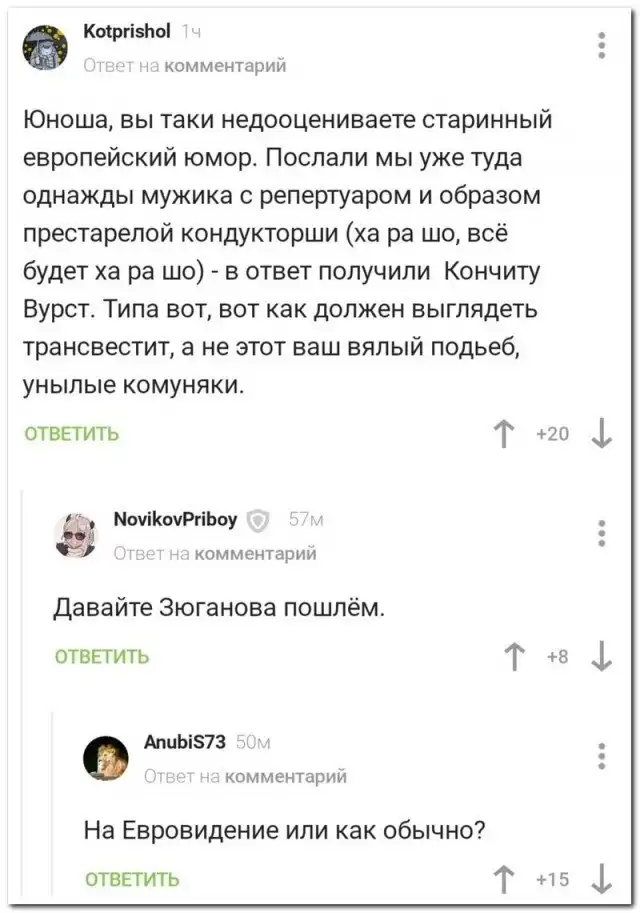Click ОТВЕТИТЬ under Kotprishol's comment

[x=72, y=434]
